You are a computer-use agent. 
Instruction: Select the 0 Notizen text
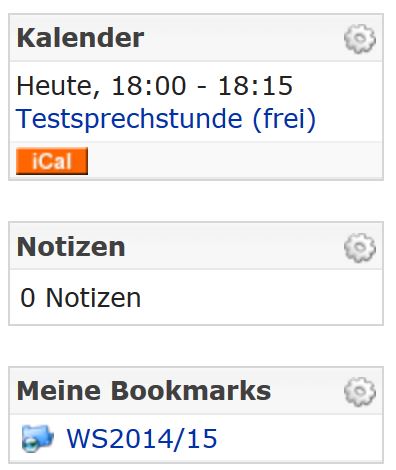point(80,298)
